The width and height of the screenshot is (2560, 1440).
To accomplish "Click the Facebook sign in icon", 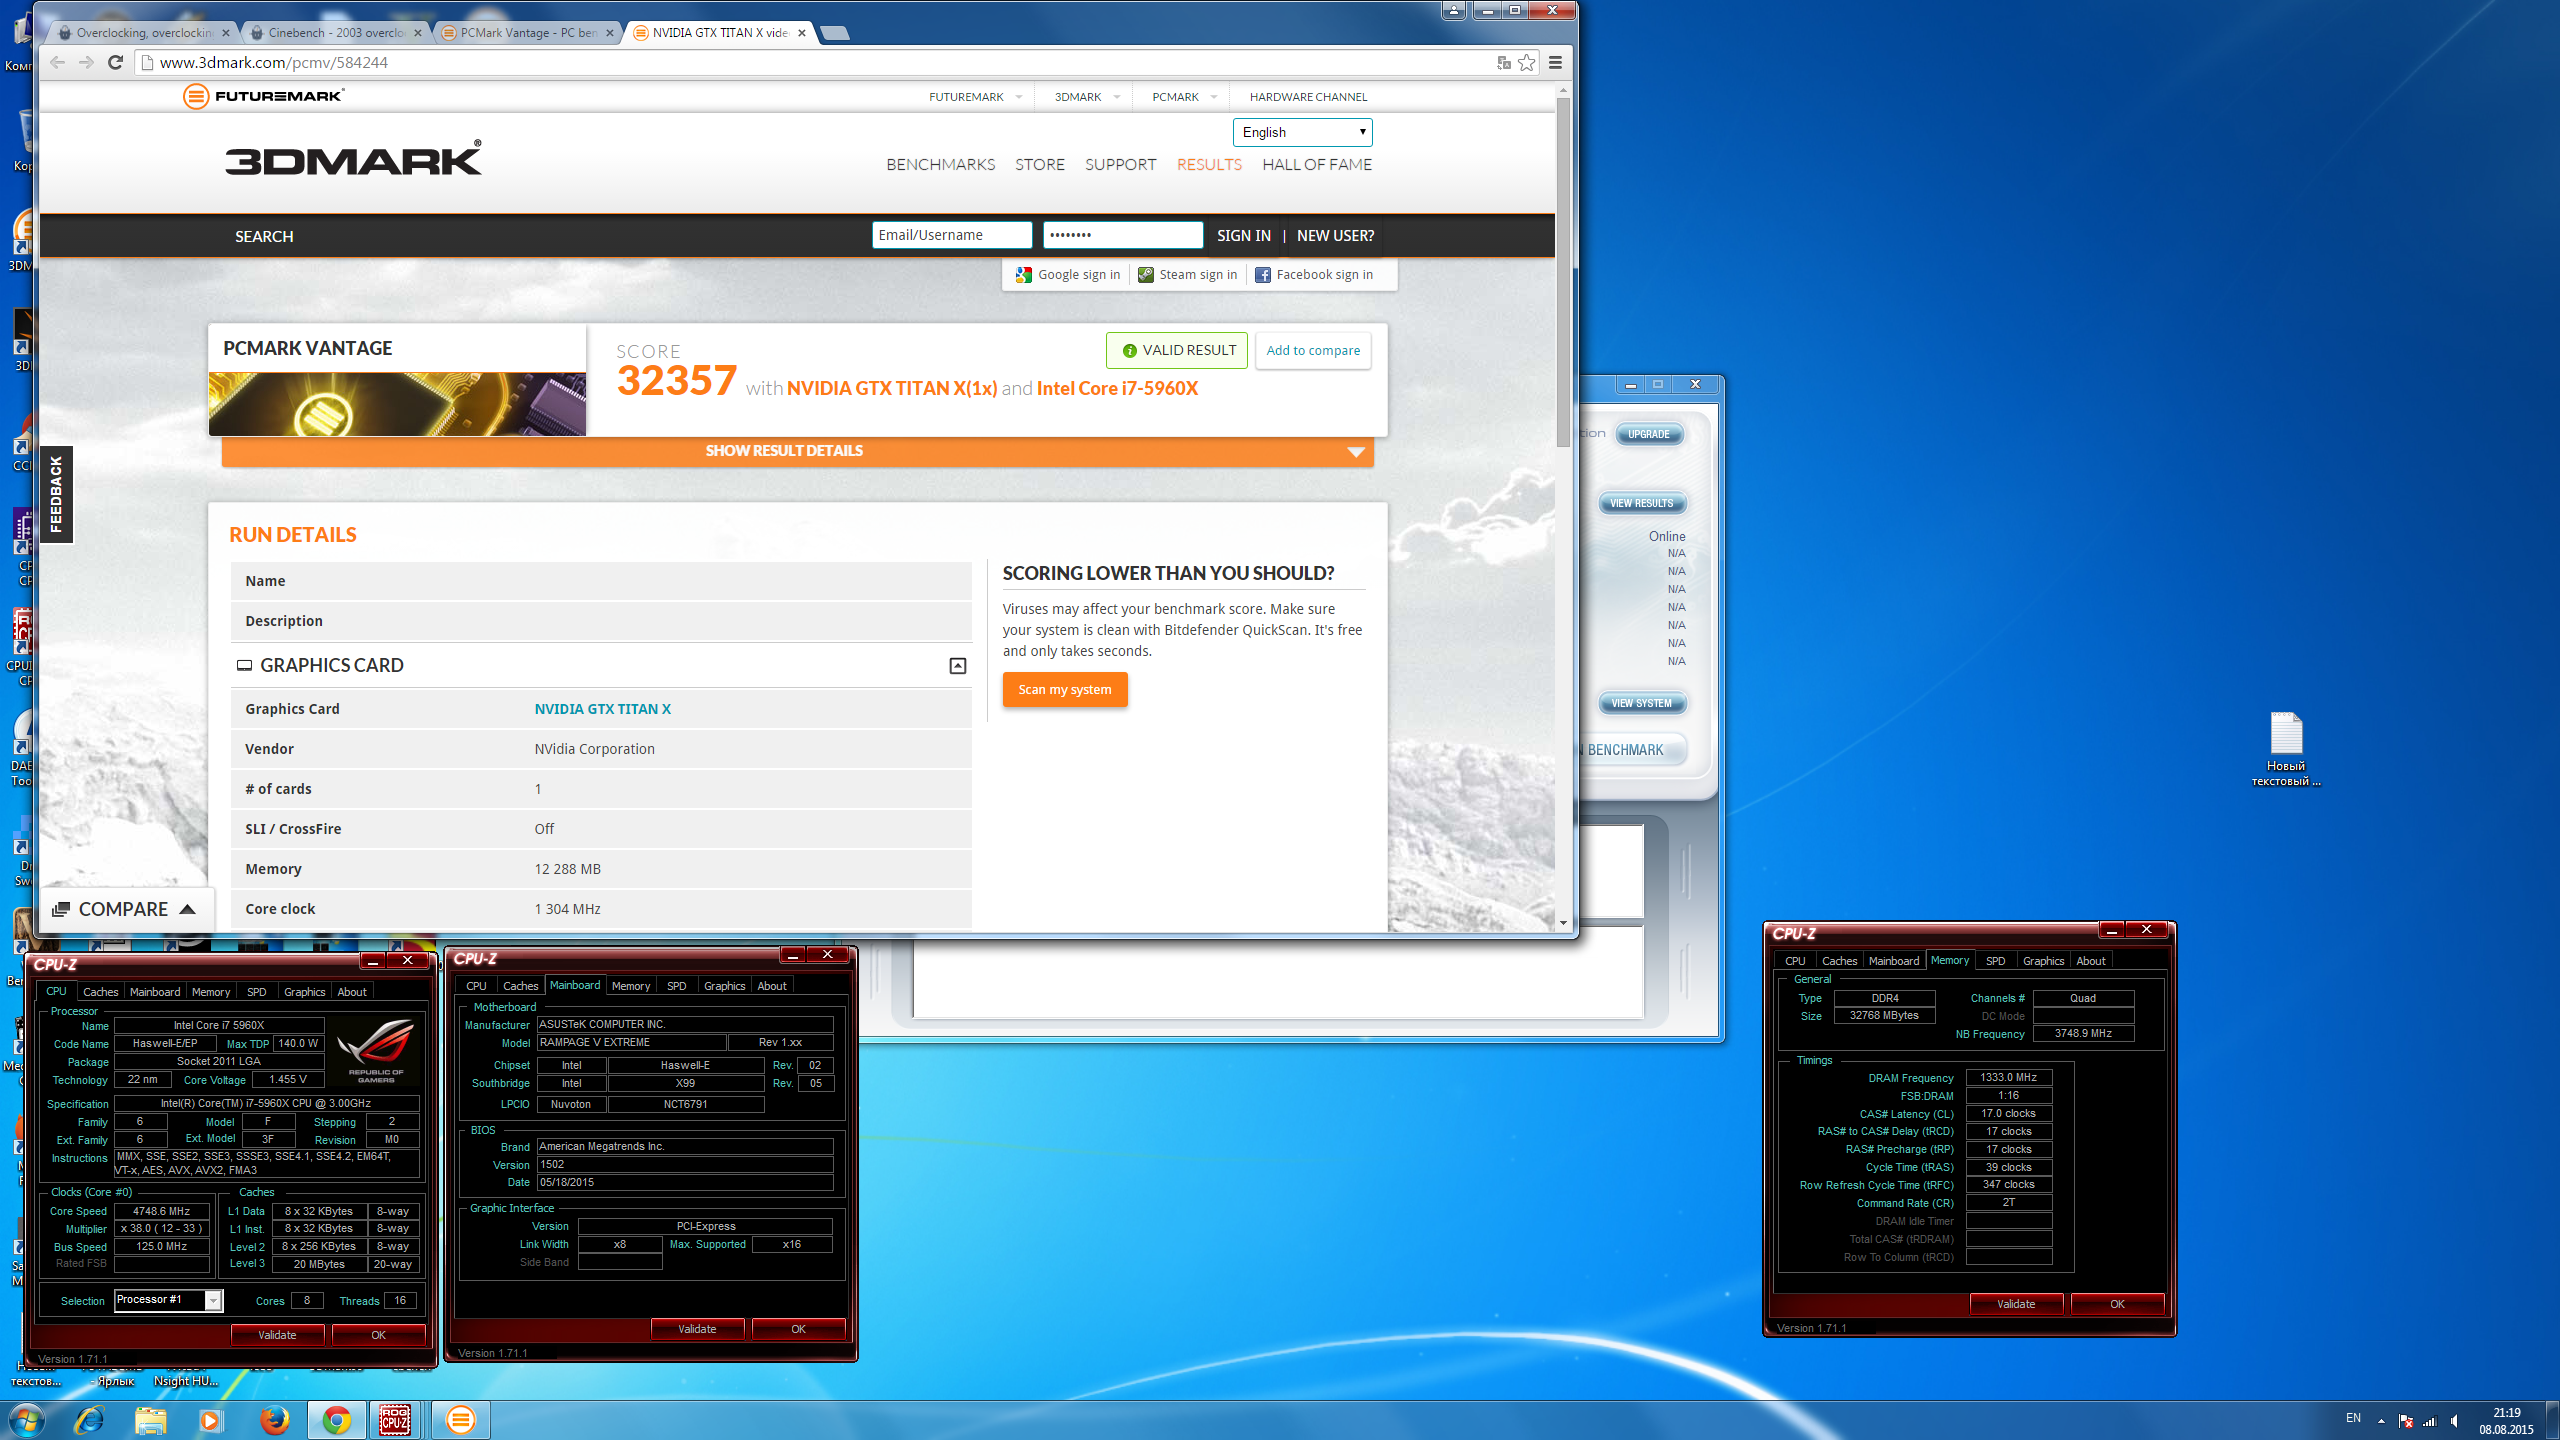I will coord(1263,275).
